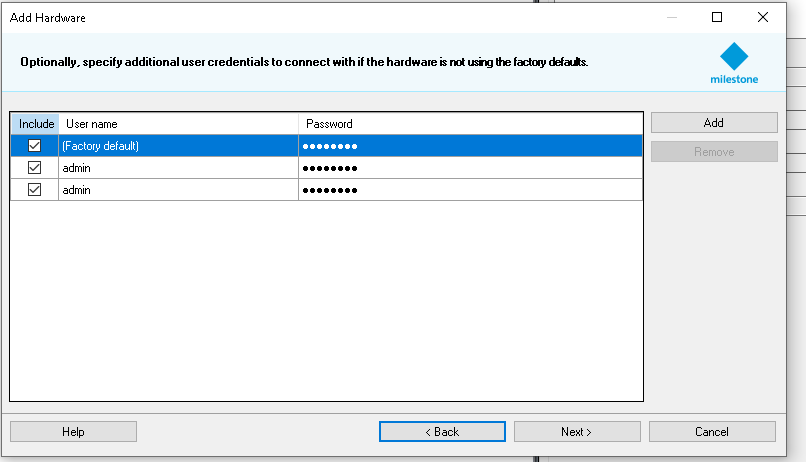Sort by the User name column header

point(178,124)
